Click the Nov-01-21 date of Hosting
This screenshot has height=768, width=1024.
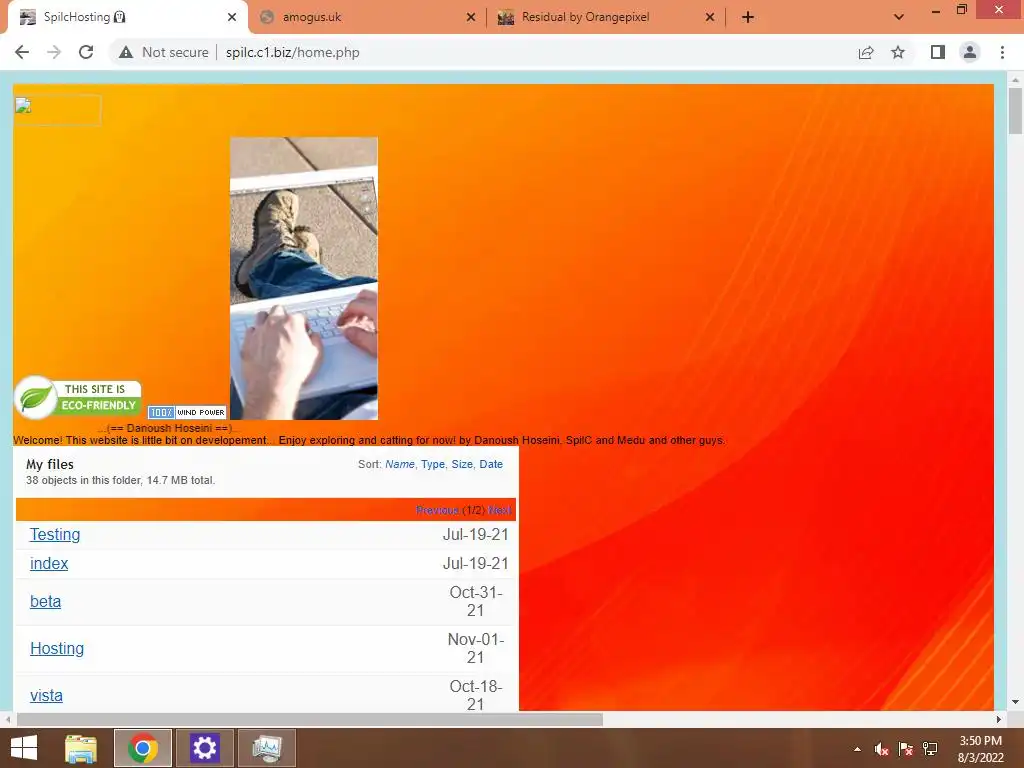[475, 648]
